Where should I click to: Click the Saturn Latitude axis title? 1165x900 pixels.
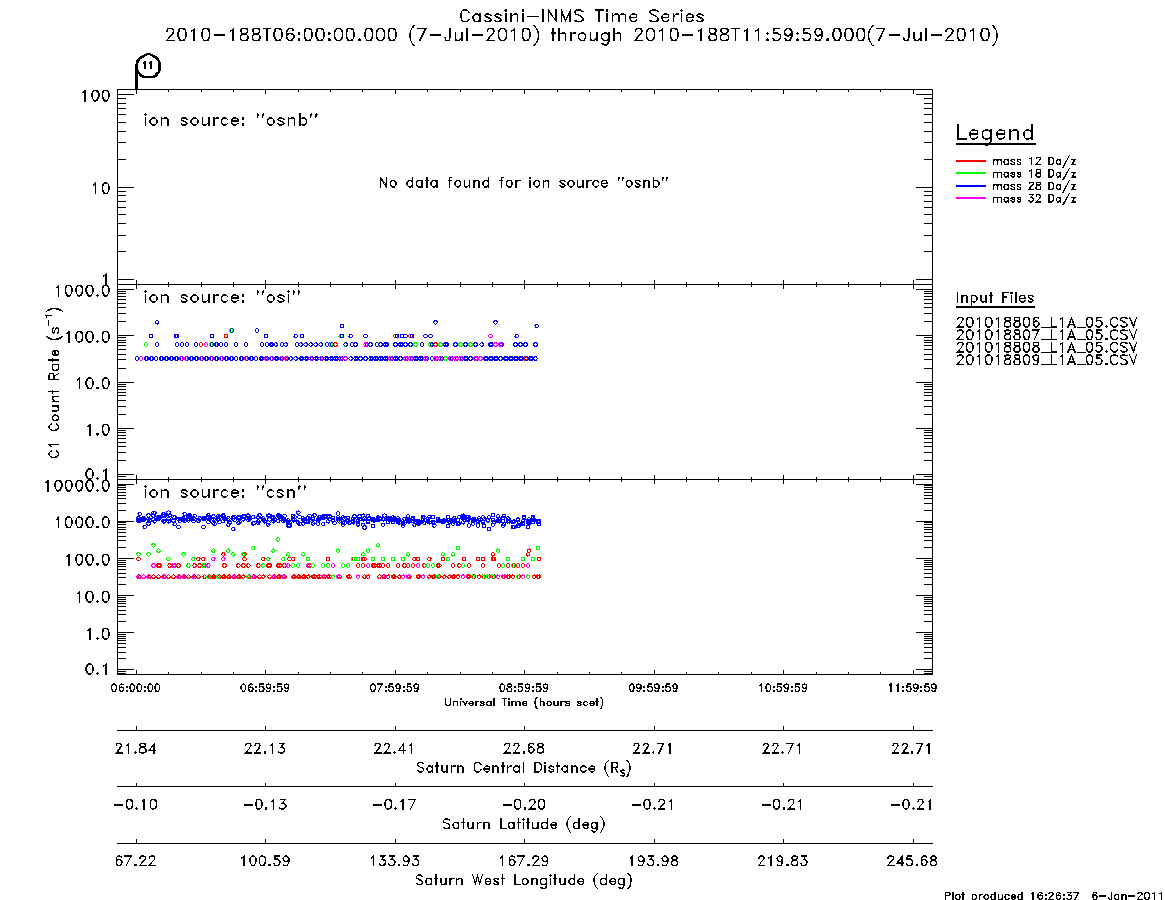524,824
